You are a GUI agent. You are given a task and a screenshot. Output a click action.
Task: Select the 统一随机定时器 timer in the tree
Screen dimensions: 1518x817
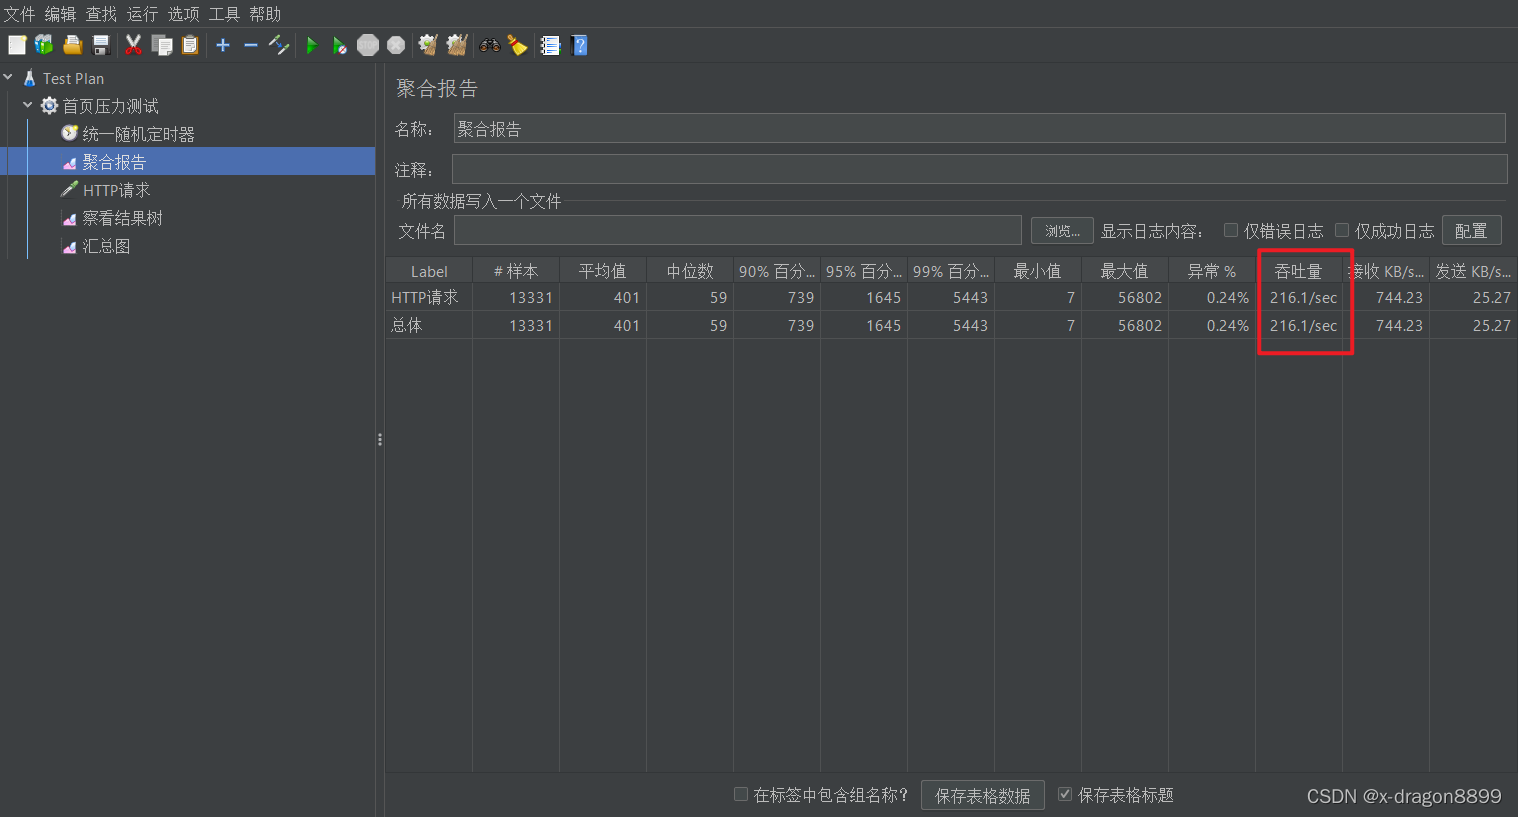click(138, 134)
